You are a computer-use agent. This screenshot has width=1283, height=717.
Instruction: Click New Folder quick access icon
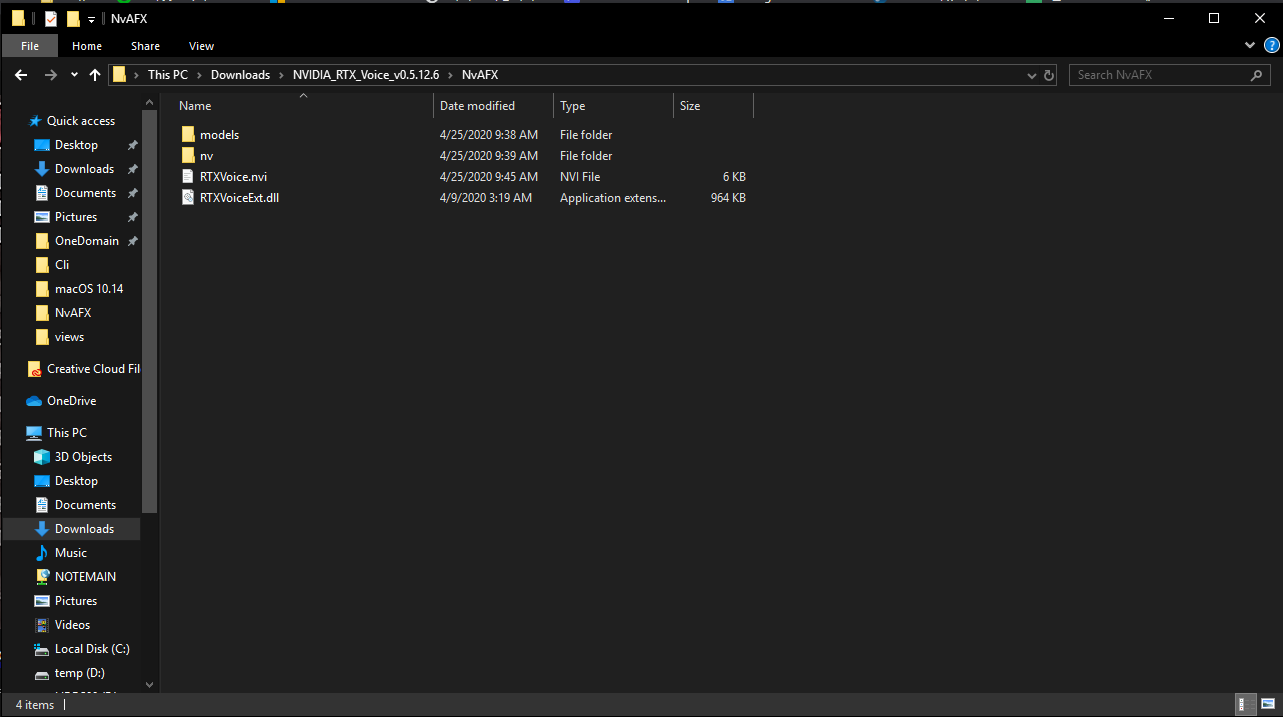[73, 19]
